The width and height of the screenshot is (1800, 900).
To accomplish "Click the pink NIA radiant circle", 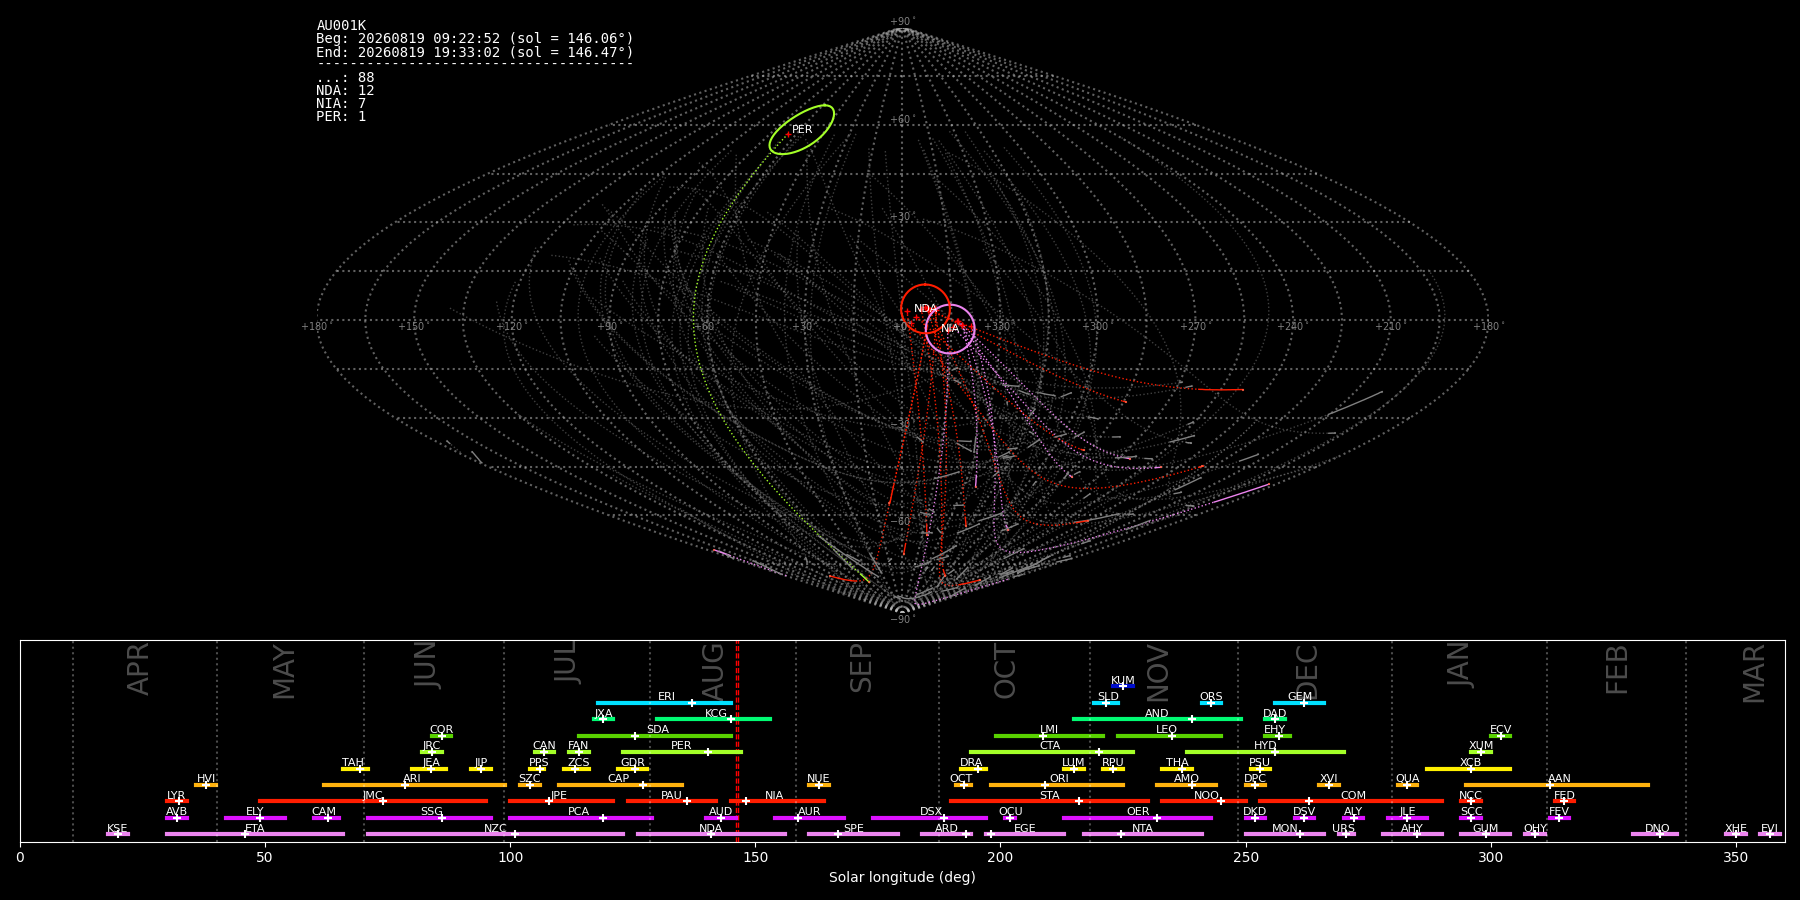I will pyautogui.click(x=950, y=329).
